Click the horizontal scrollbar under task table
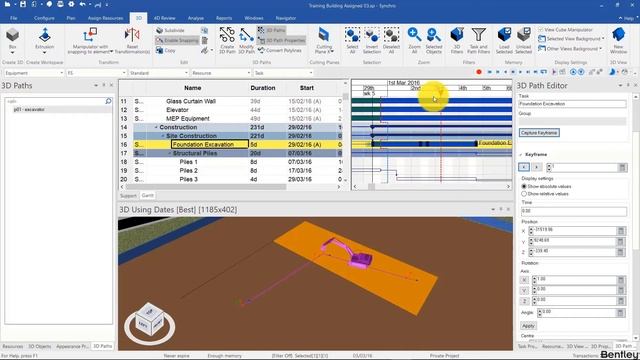 206,187
